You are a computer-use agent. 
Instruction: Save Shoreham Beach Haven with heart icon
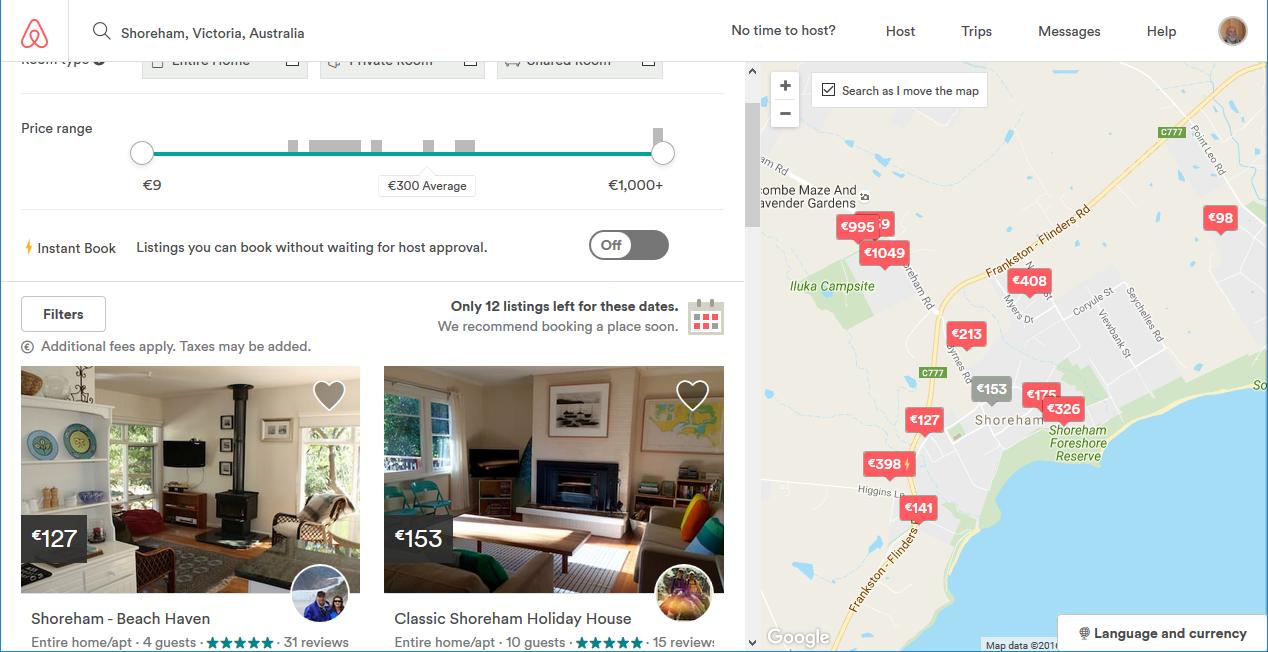pyautogui.click(x=329, y=395)
